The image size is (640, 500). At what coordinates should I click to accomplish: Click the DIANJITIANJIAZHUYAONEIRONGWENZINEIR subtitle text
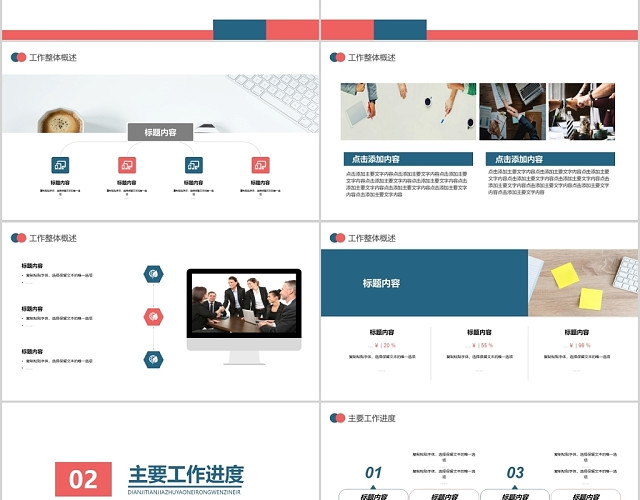[x=184, y=492]
